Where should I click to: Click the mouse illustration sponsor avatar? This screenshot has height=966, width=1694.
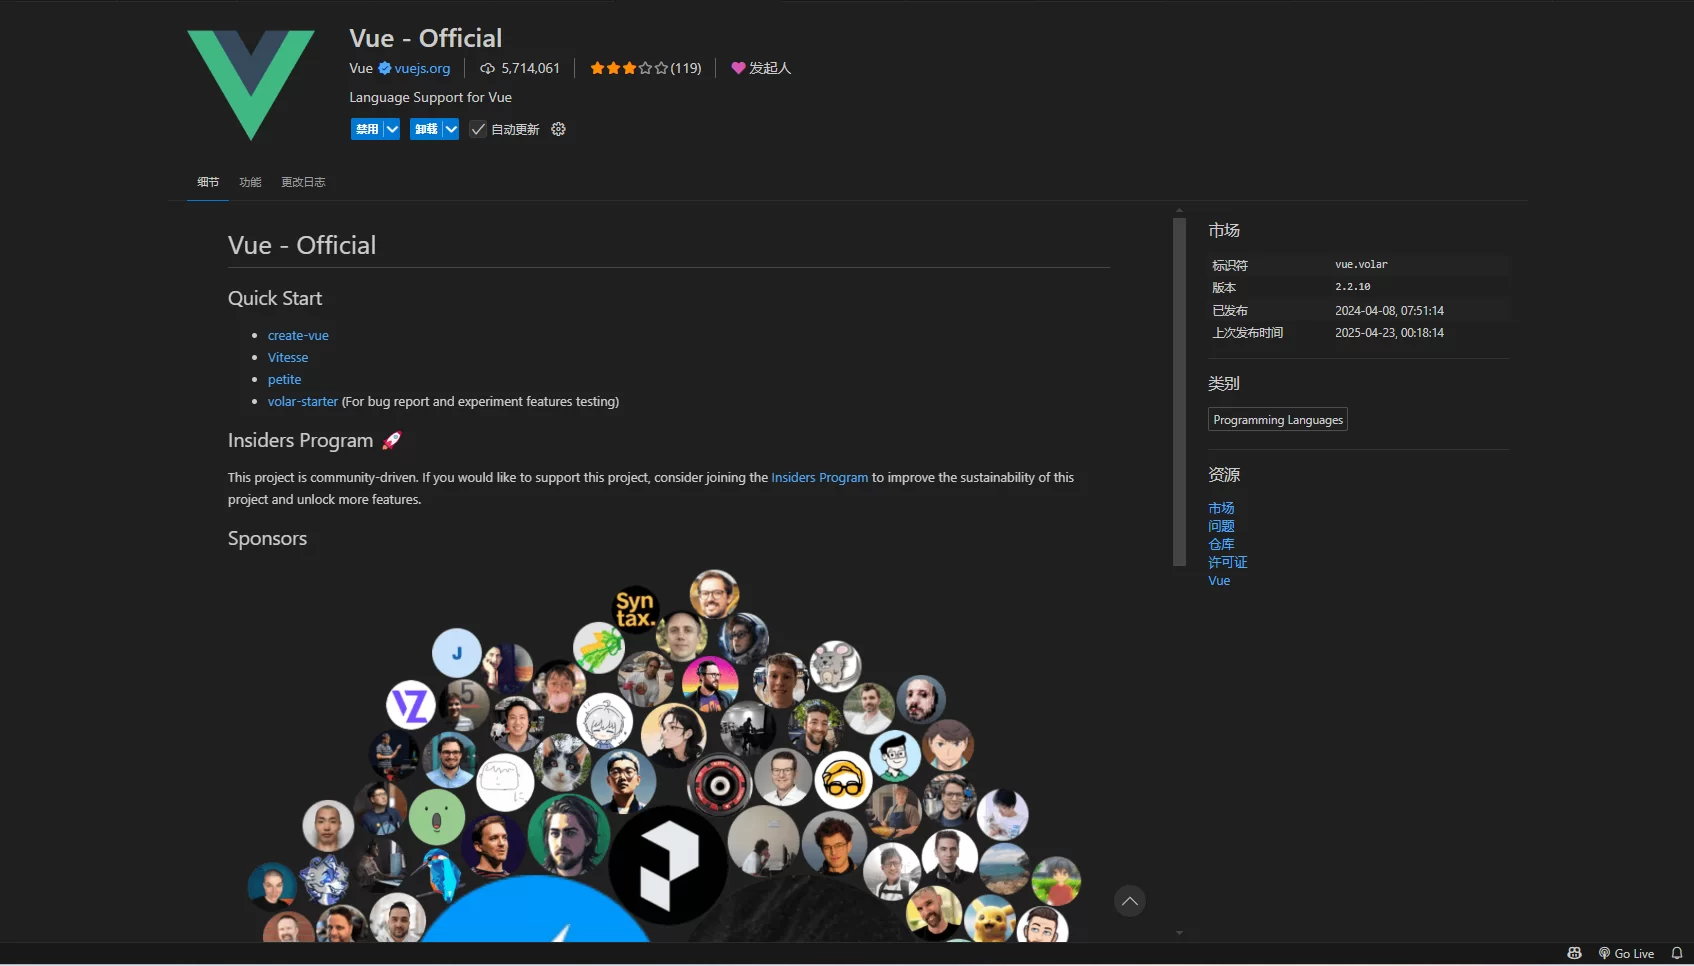[x=835, y=666]
